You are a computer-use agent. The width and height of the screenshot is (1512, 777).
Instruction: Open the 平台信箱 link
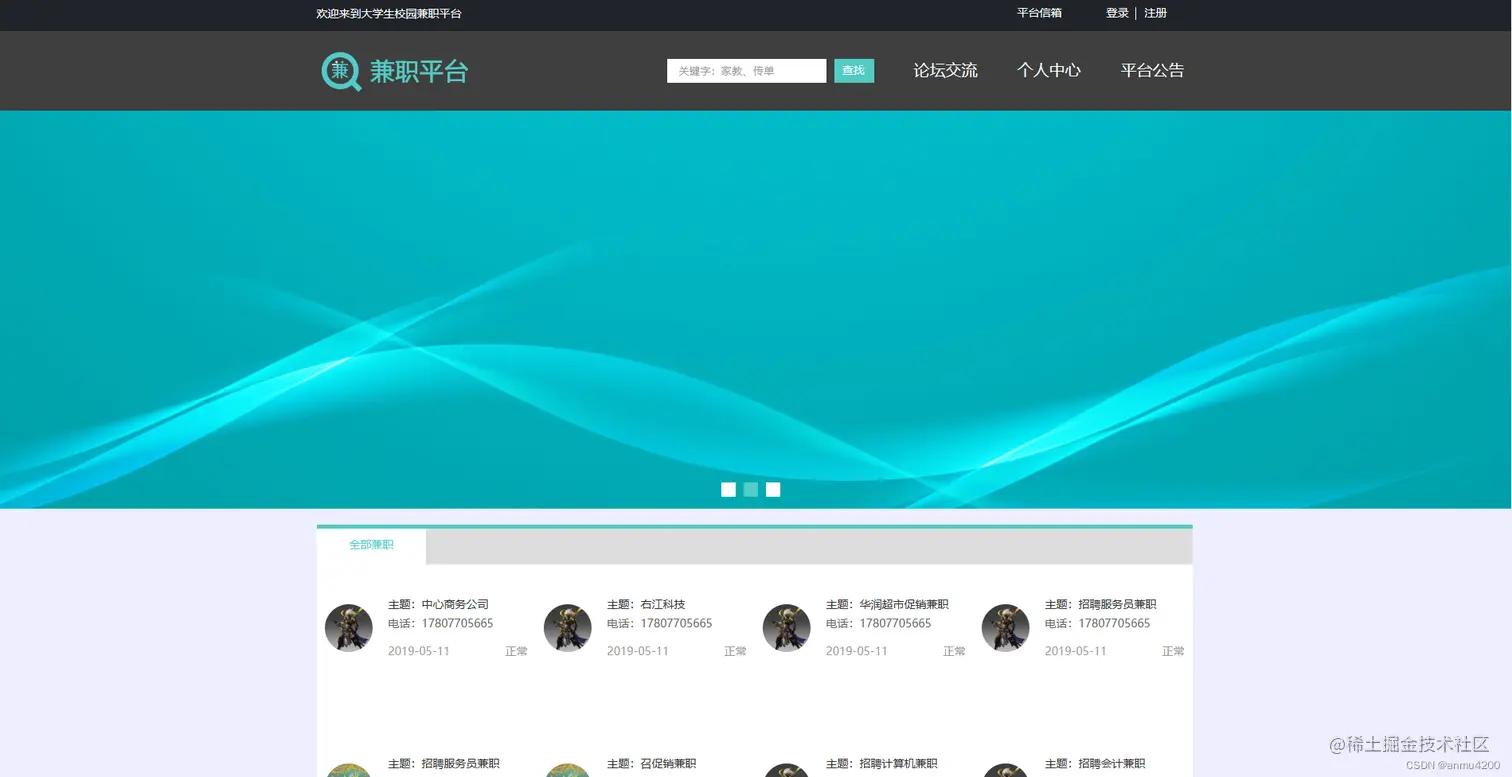pyautogui.click(x=1040, y=13)
